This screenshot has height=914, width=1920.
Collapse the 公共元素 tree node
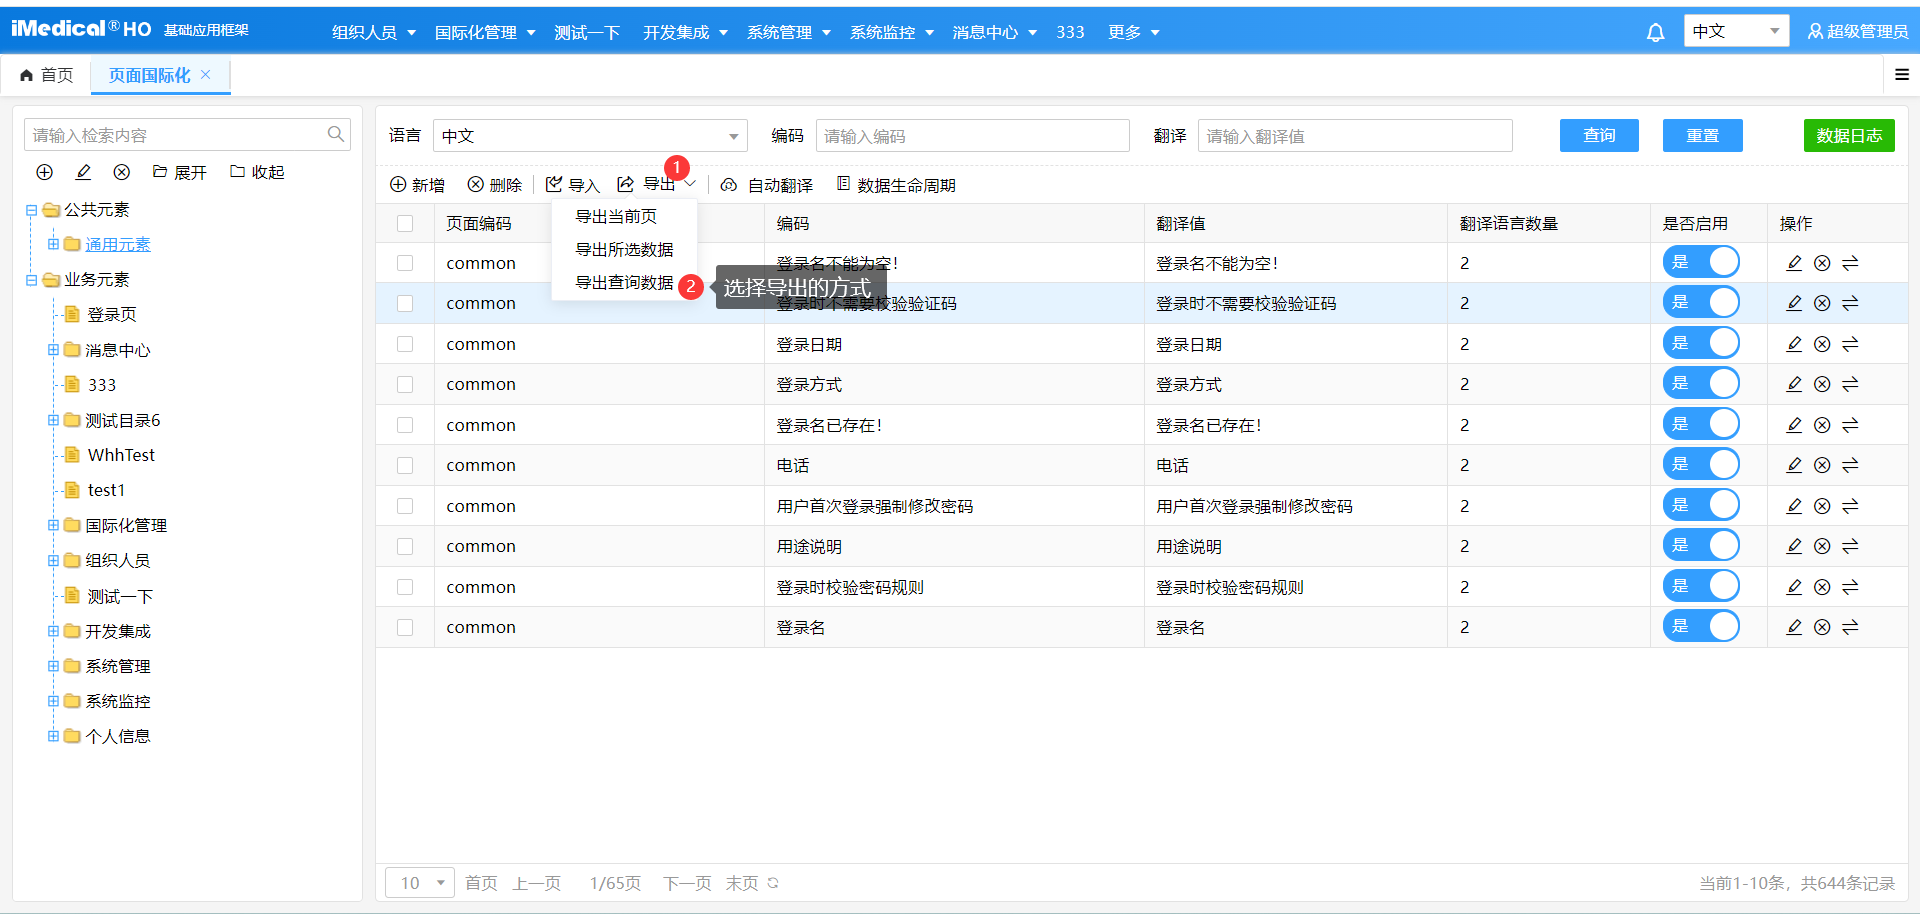[x=31, y=210]
